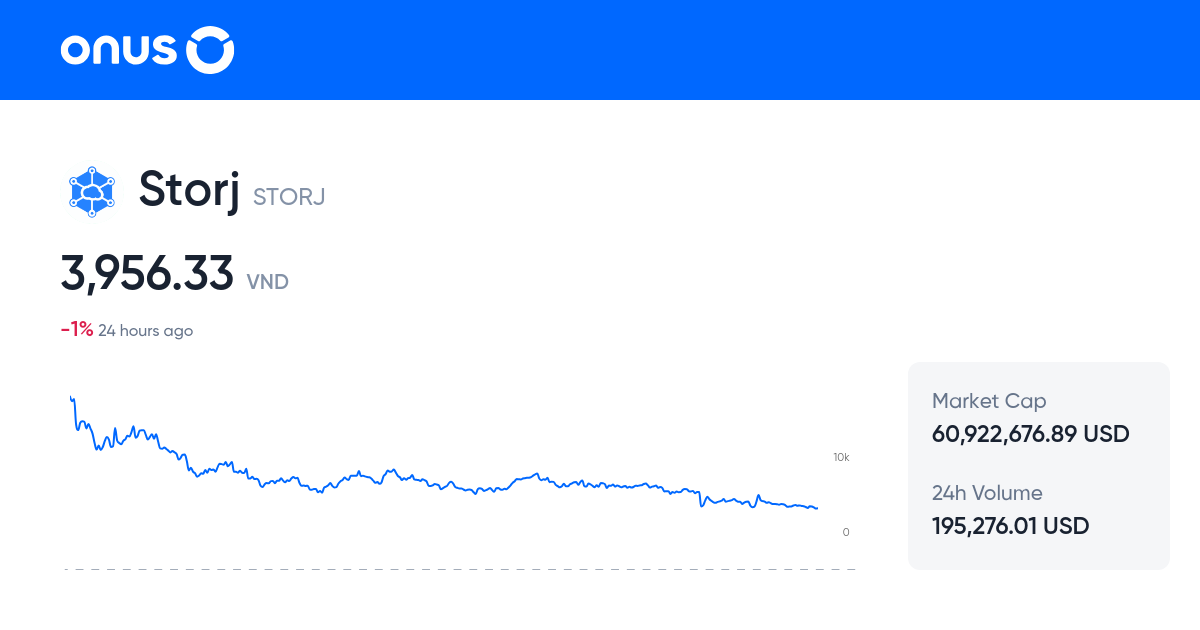Select the coin avatar next to Storj title

pyautogui.click(x=91, y=191)
